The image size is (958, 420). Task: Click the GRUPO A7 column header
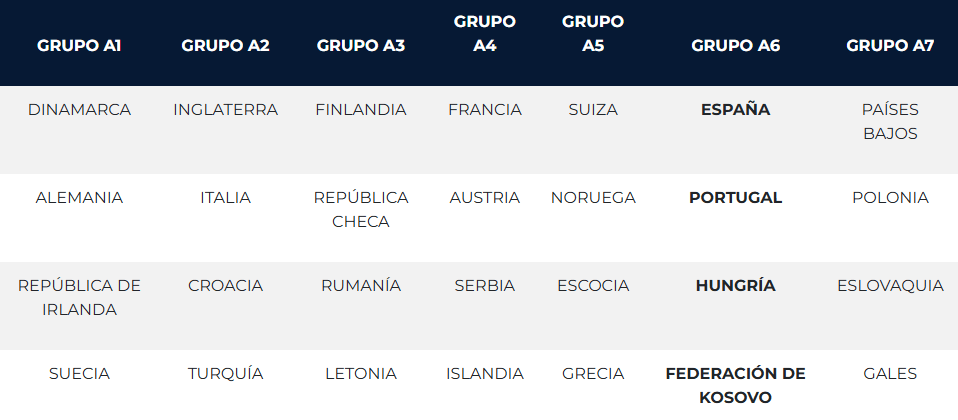pos(890,45)
